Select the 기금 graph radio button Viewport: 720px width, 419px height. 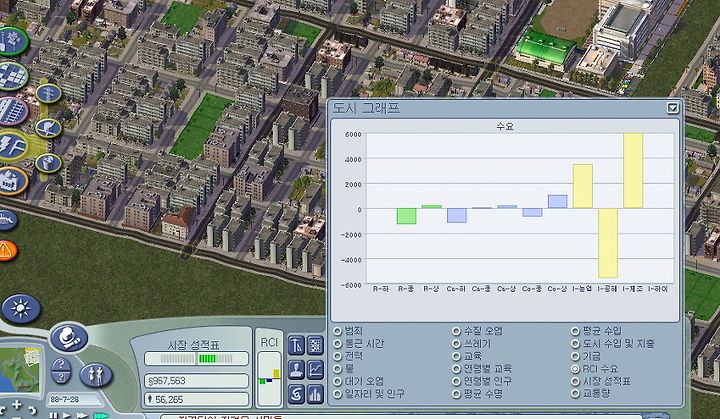[575, 356]
